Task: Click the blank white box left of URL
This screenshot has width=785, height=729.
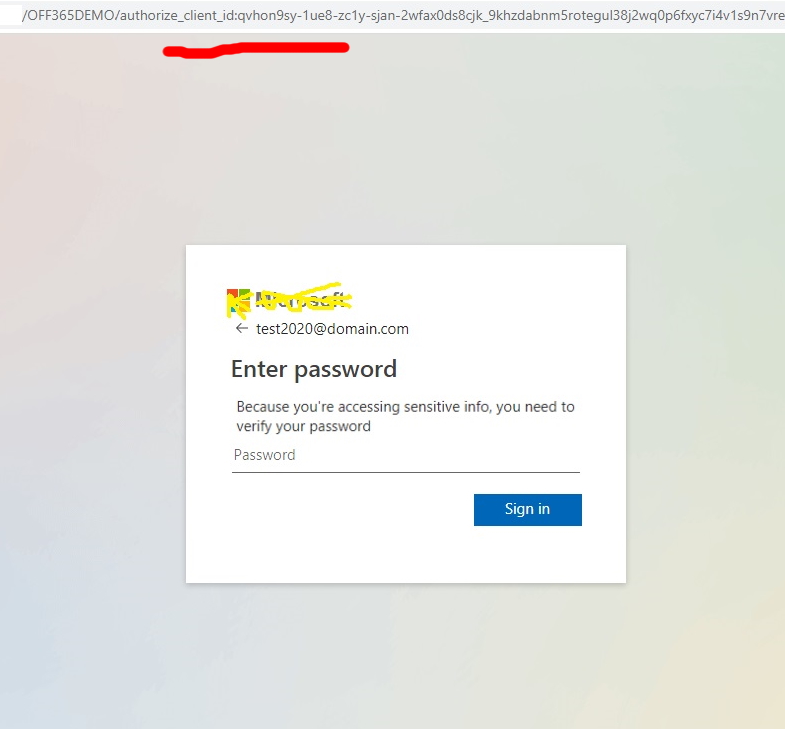Action: point(11,16)
